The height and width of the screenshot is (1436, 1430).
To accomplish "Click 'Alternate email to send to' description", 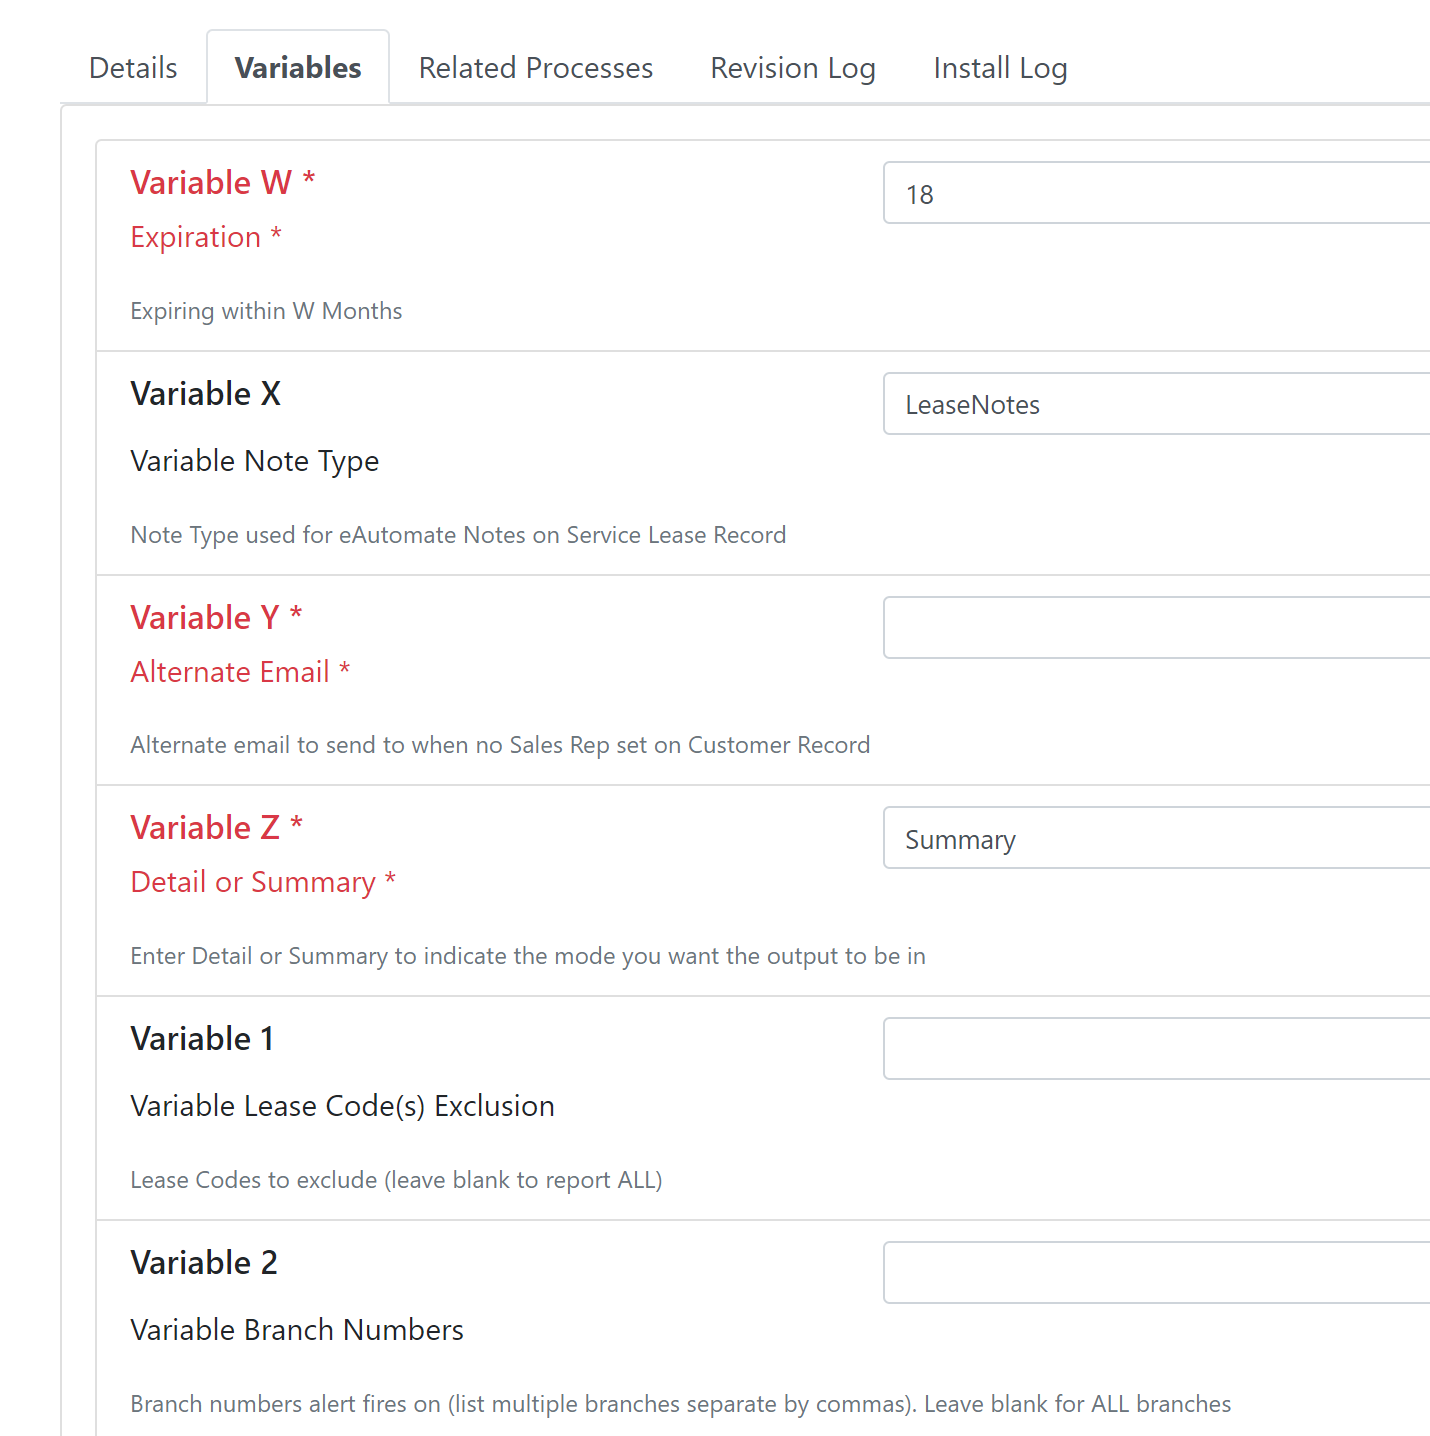I will pyautogui.click(x=500, y=745).
